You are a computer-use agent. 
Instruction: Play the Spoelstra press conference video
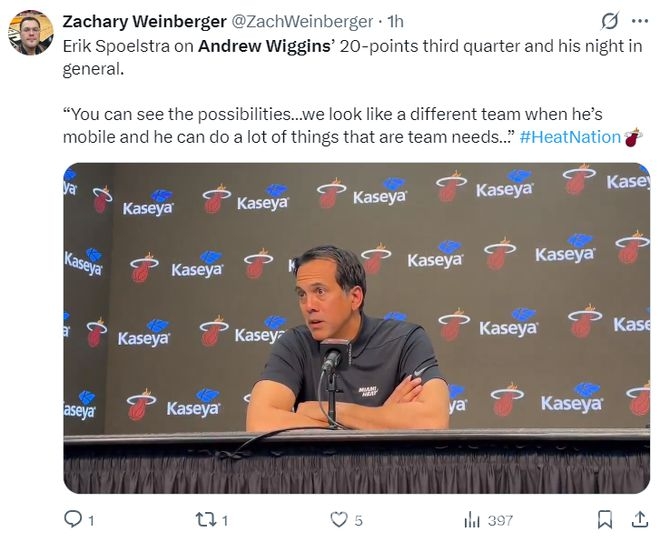tap(357, 328)
